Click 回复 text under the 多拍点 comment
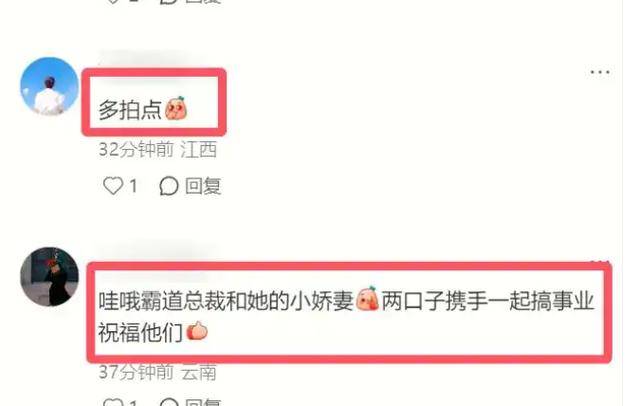 [x=203, y=186]
